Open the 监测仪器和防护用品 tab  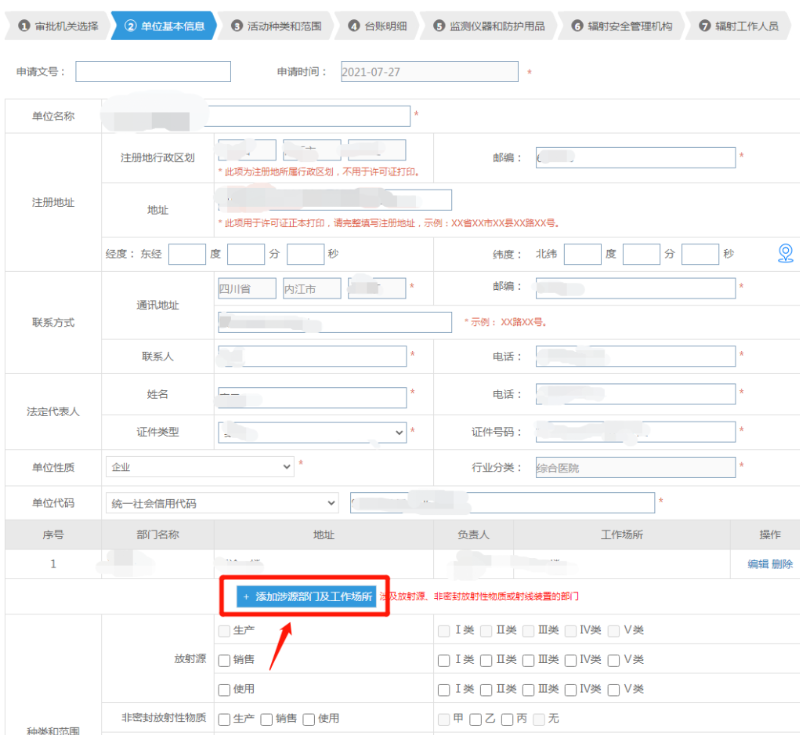(x=488, y=26)
